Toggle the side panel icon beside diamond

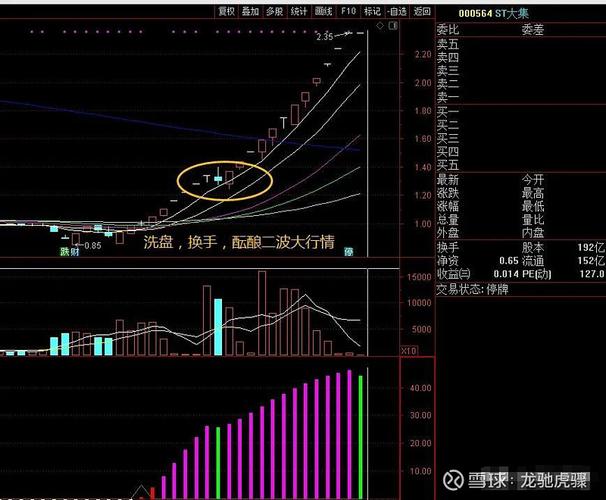pyautogui.click(x=393, y=26)
